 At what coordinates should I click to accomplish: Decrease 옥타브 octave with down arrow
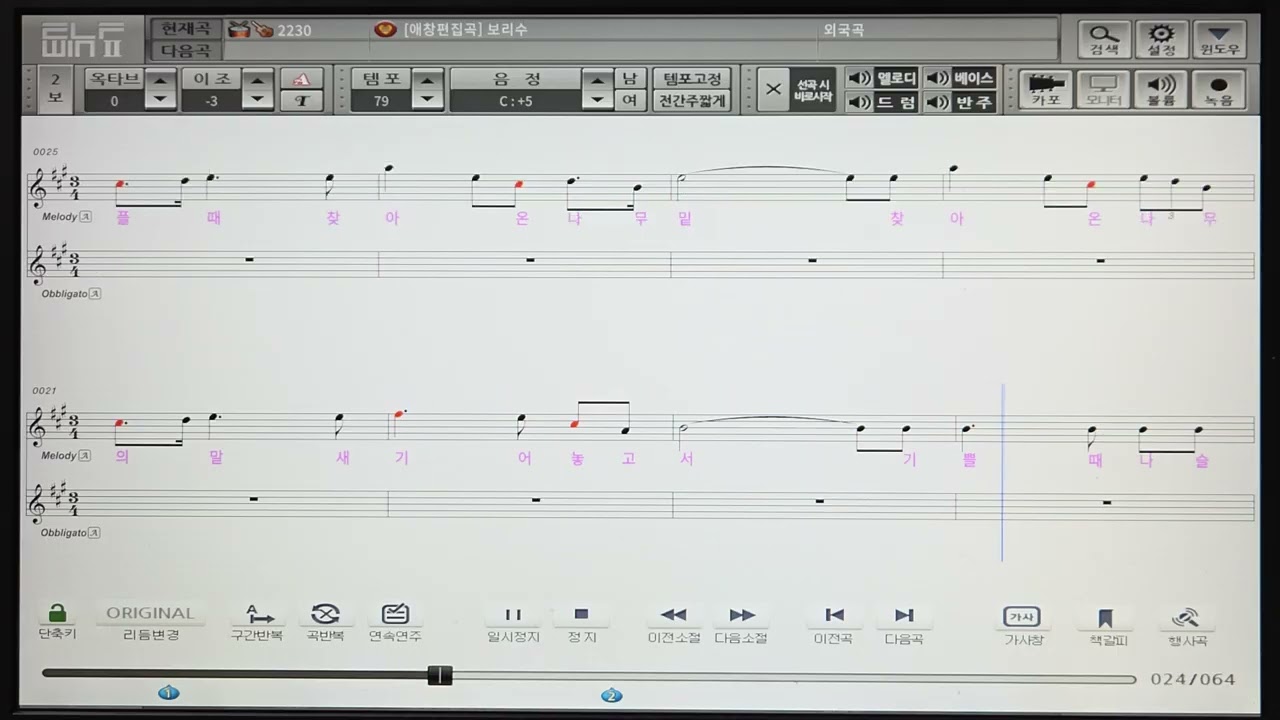pyautogui.click(x=160, y=100)
